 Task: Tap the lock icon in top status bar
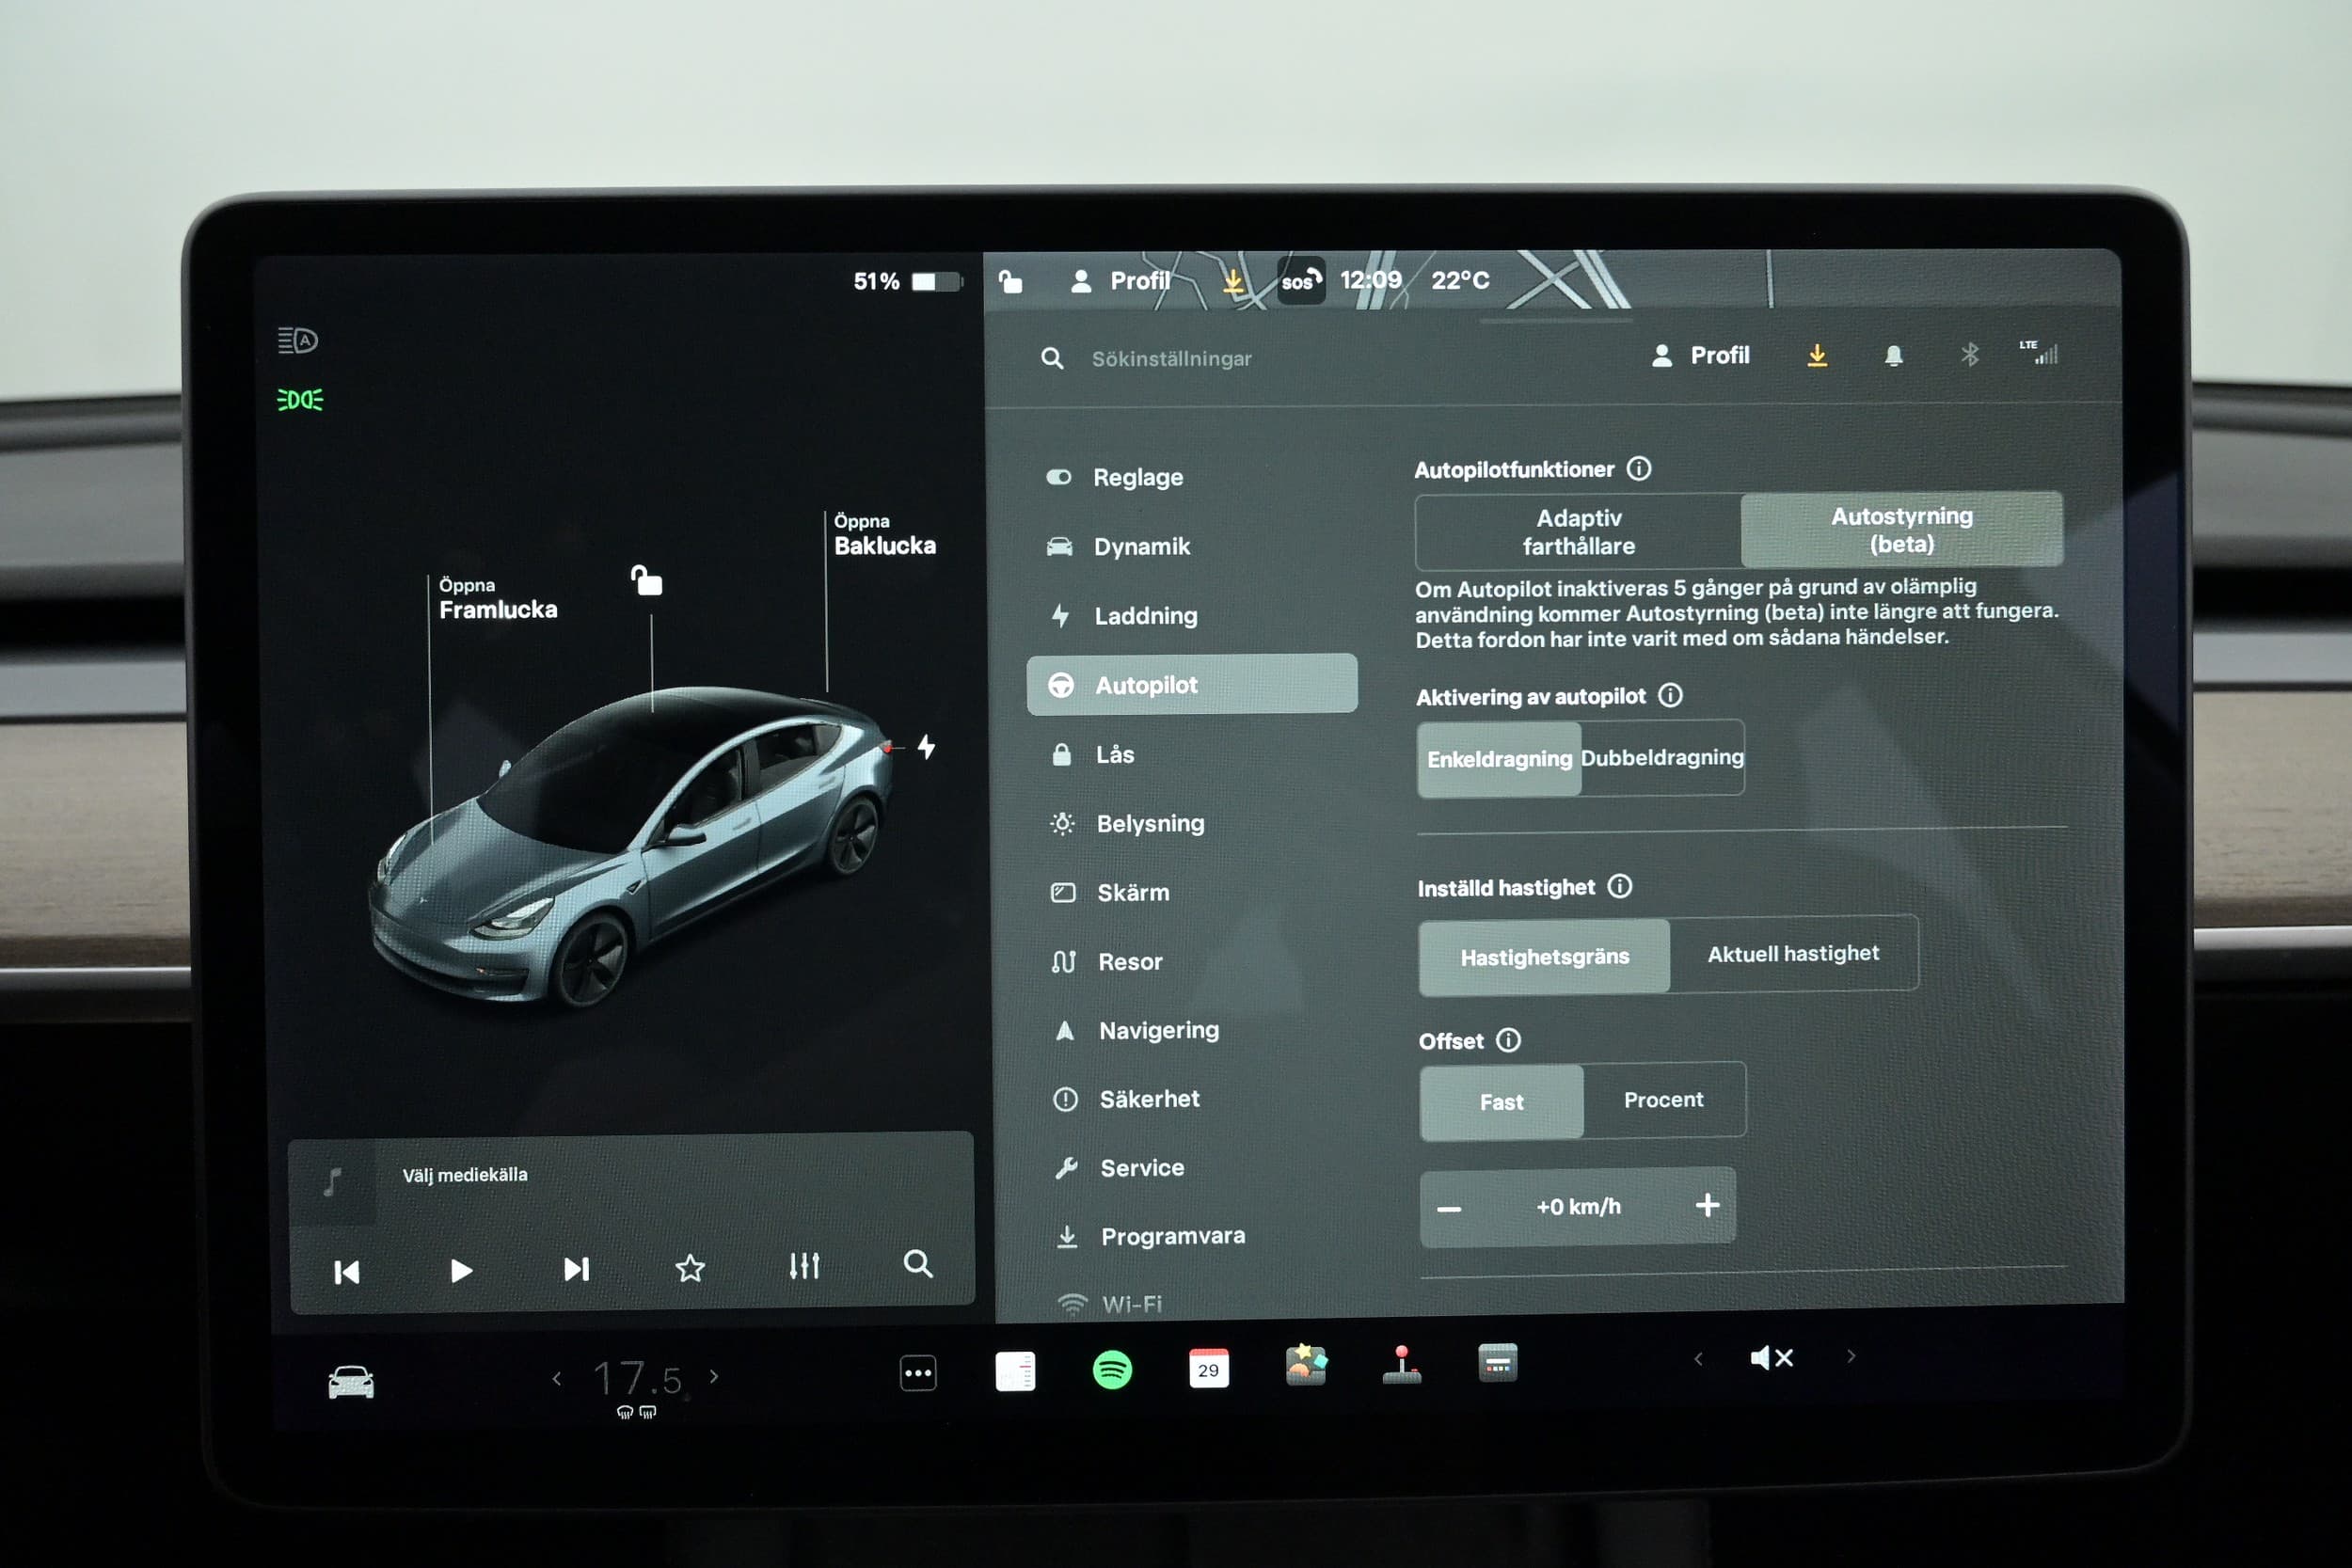point(1011,282)
